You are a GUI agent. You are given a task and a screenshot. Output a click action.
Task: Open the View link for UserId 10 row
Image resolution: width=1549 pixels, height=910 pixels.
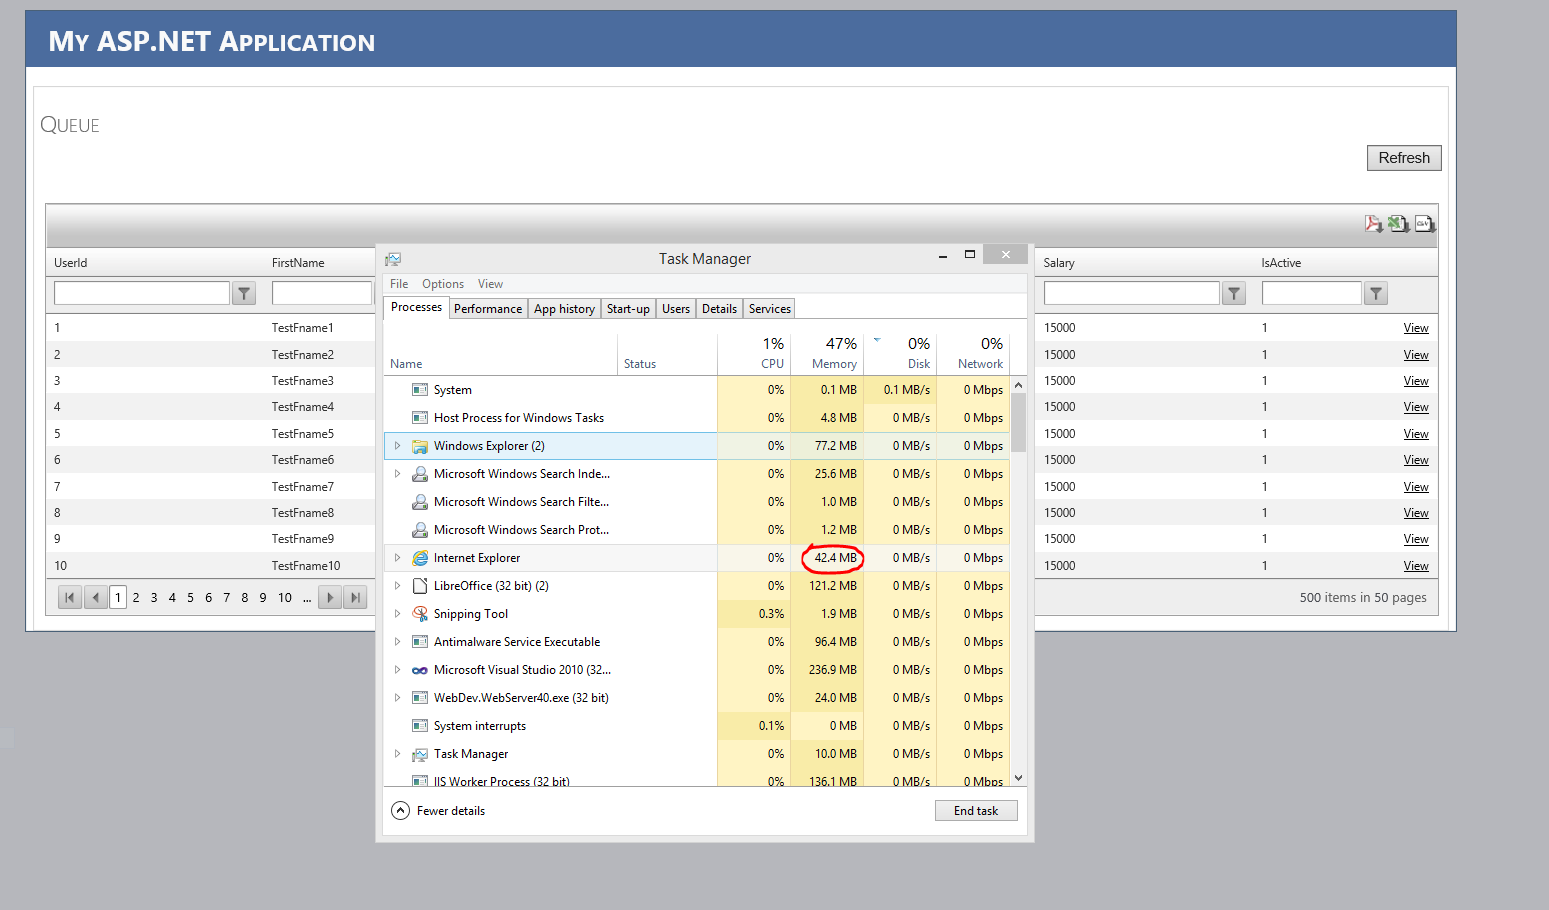coord(1416,566)
